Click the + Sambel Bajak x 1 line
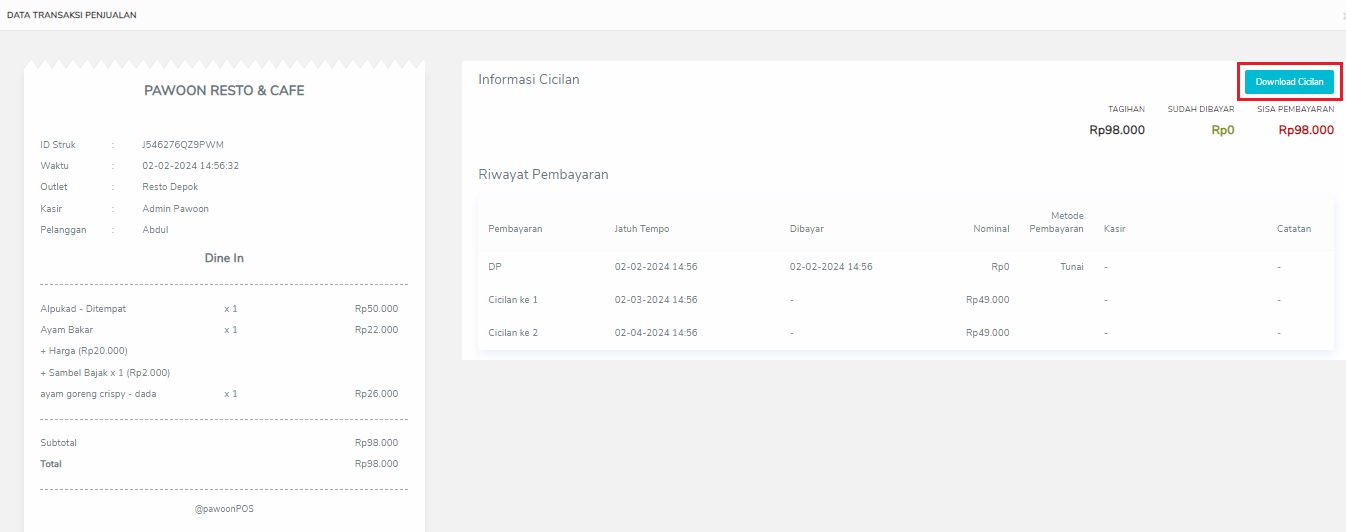Viewport: 1346px width, 532px height. click(105, 373)
